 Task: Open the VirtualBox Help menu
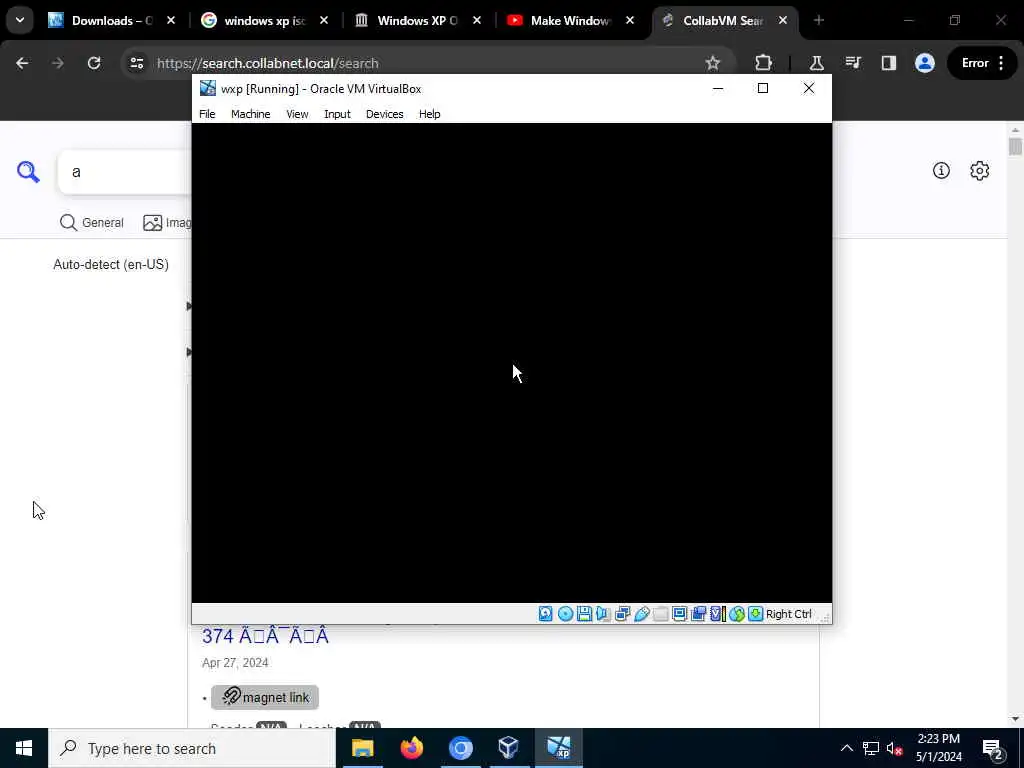coord(430,114)
